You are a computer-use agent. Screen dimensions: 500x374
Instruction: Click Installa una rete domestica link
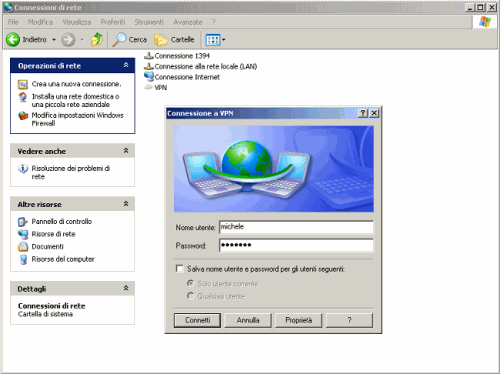(x=75, y=100)
